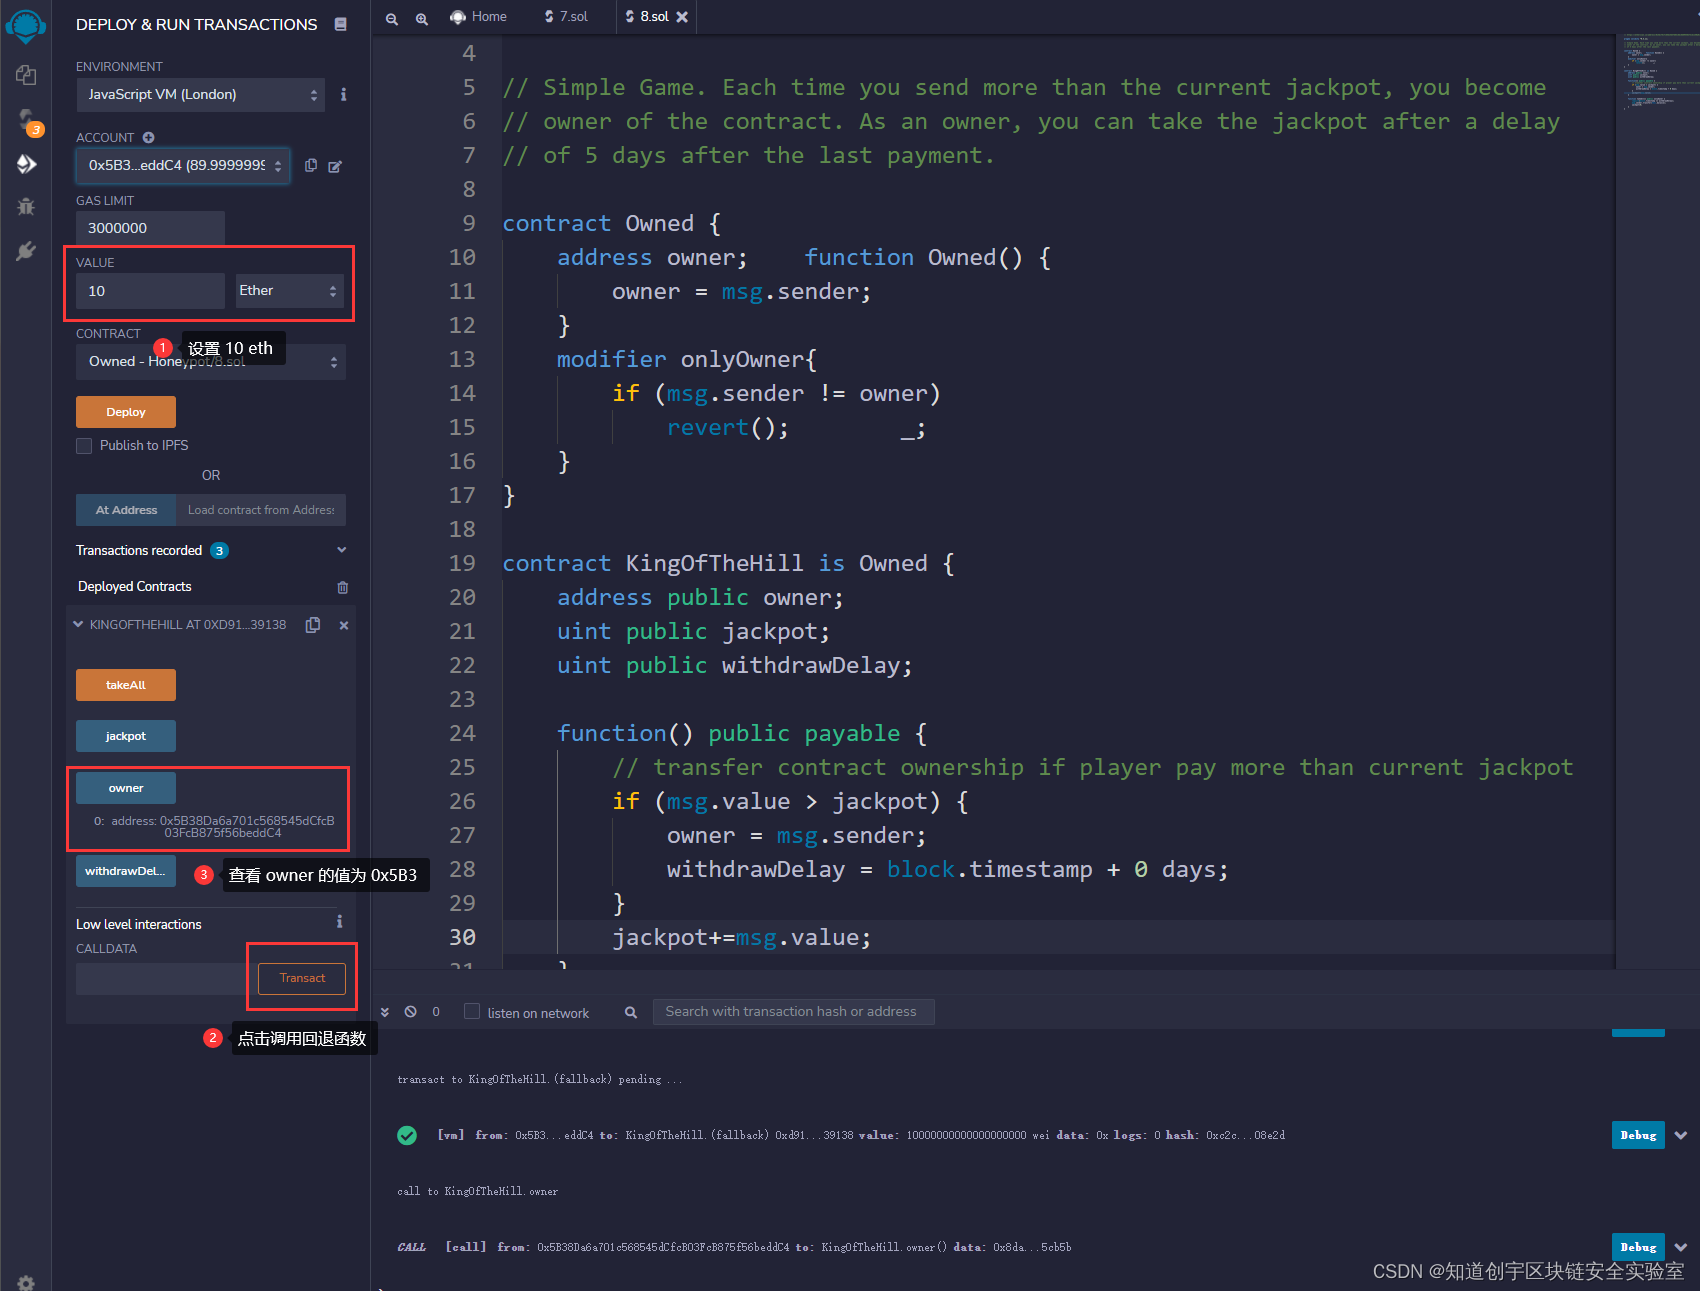Remove the KINGOFTHEHILL deployed instance
The height and width of the screenshot is (1291, 1700).
[344, 625]
